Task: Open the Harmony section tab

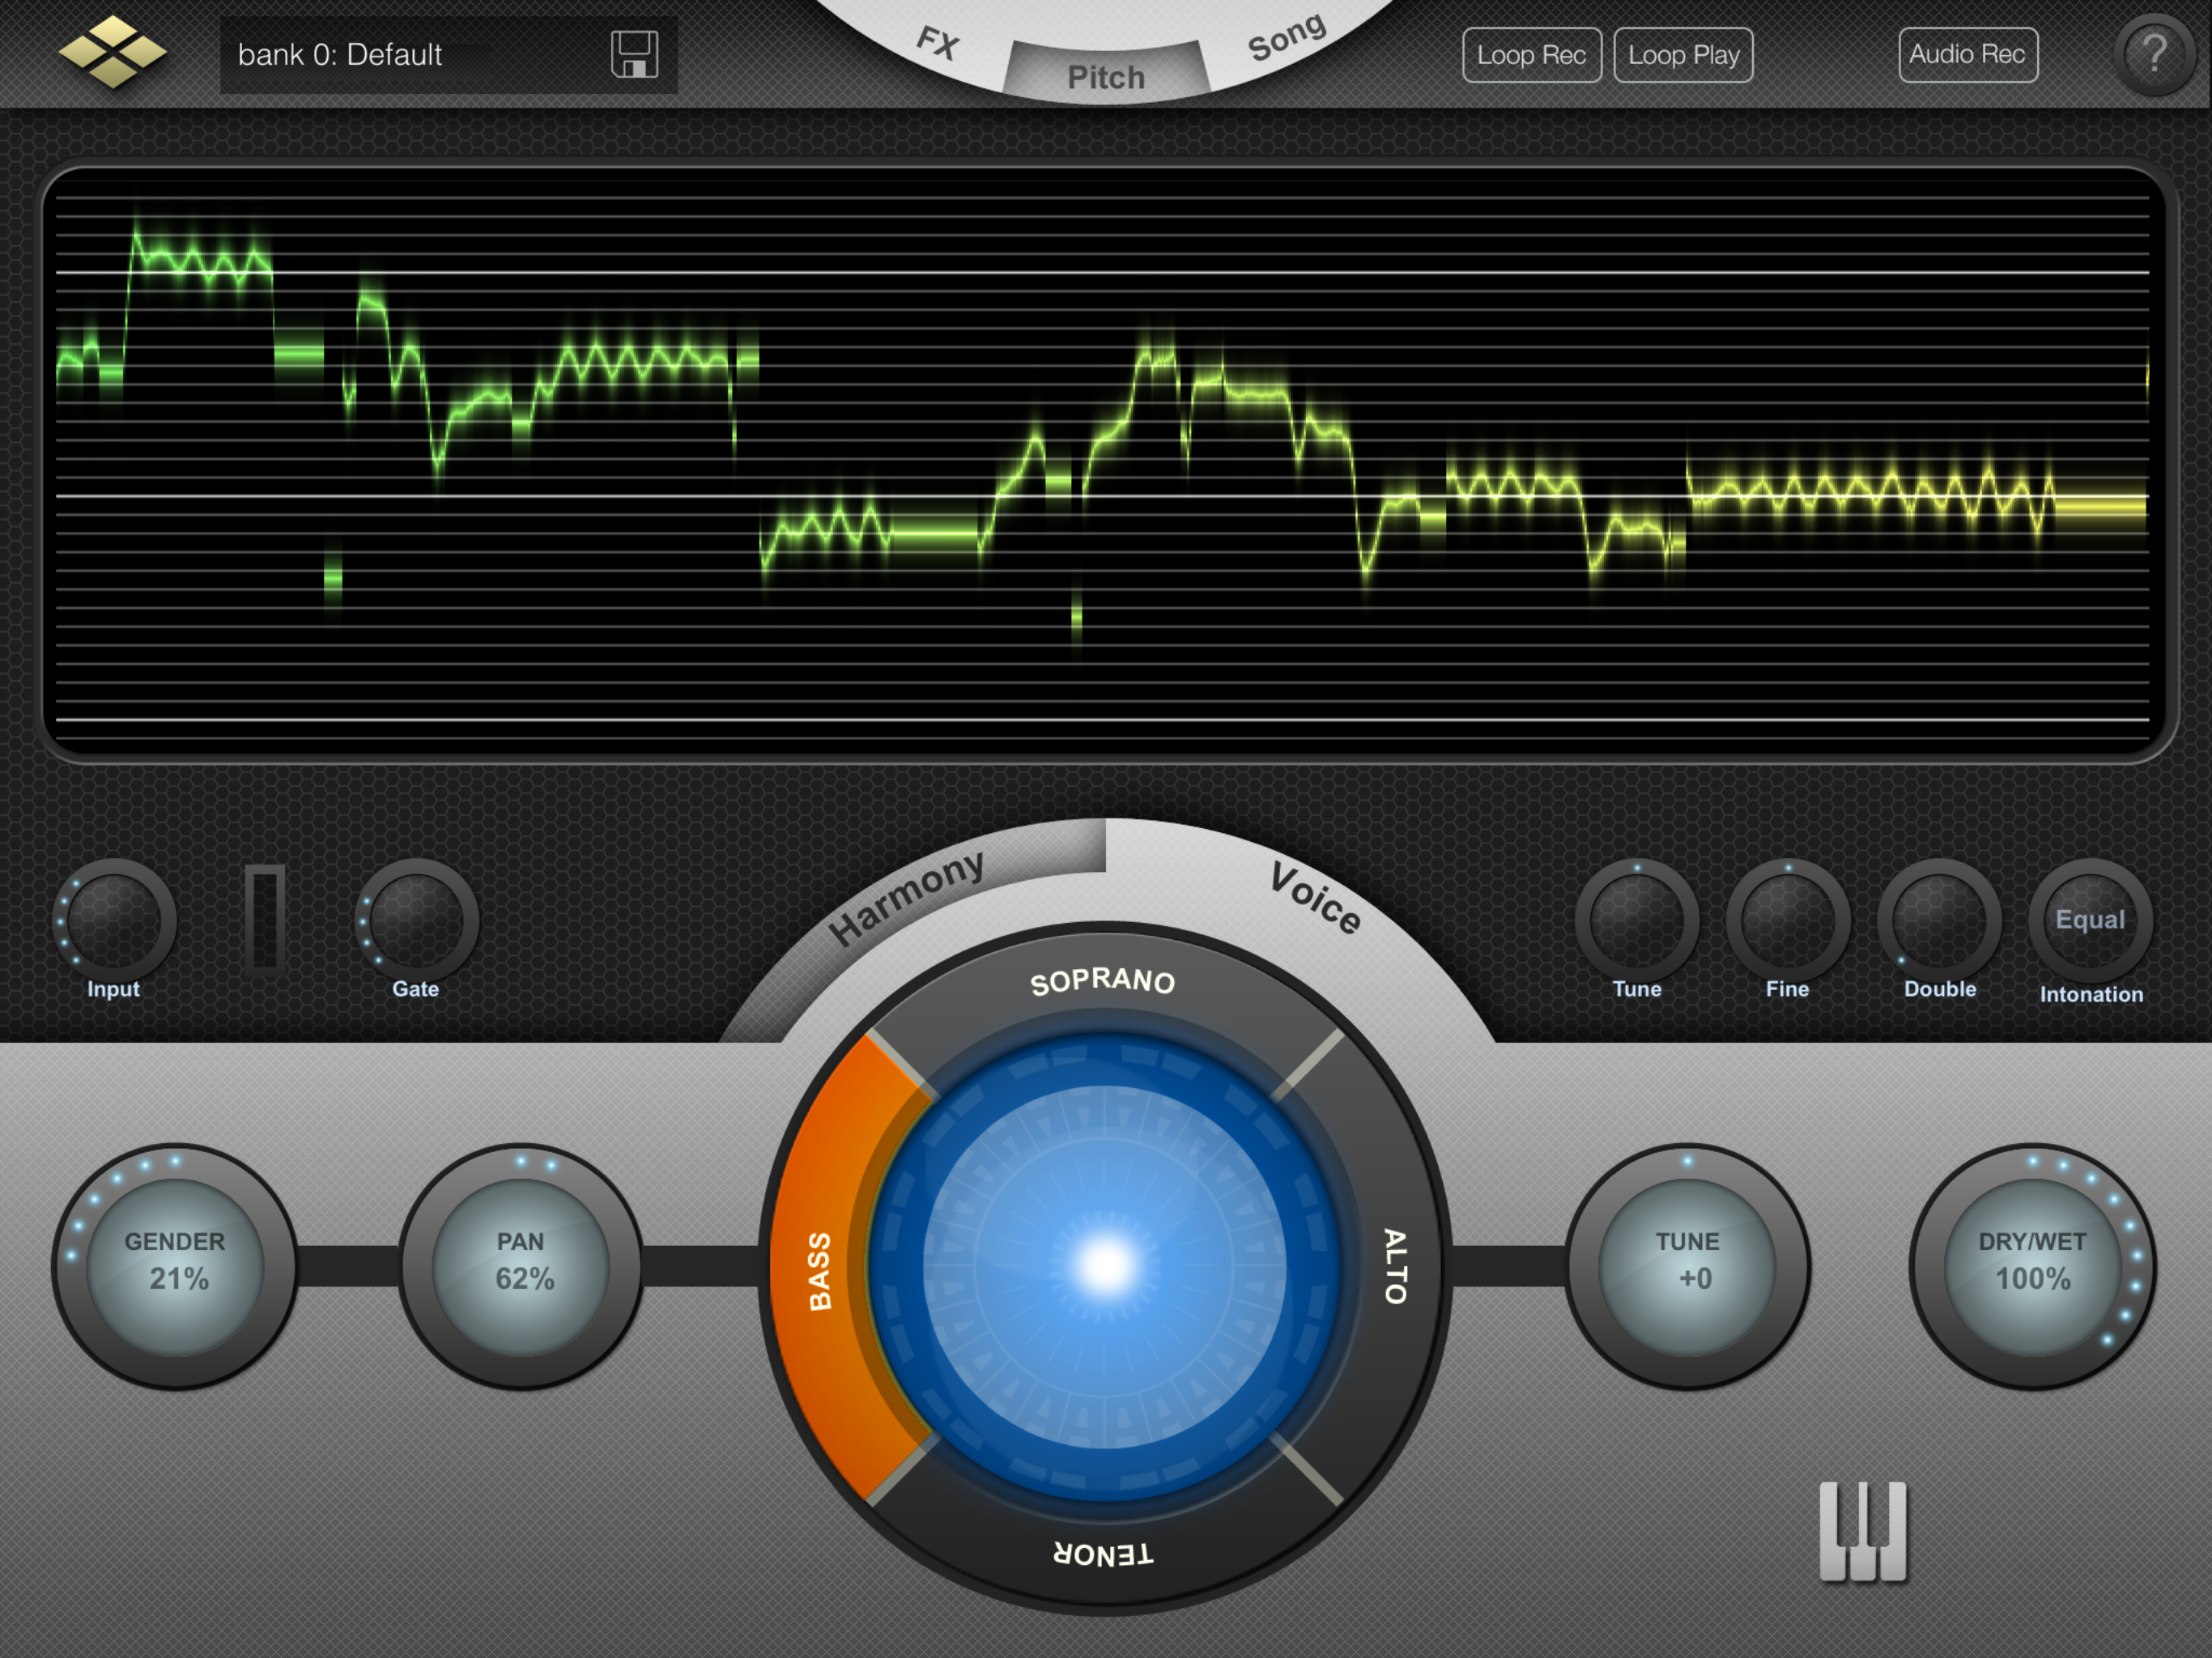Action: (906, 896)
